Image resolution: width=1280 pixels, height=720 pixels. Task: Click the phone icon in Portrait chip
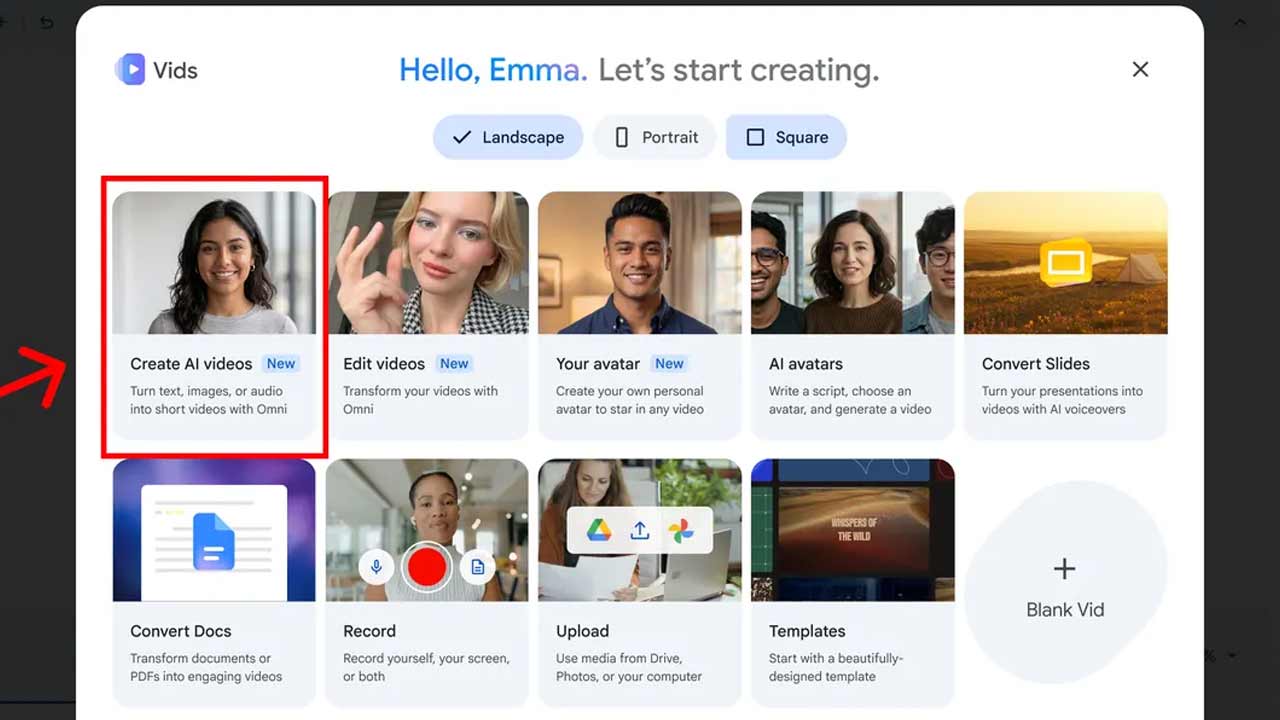tap(621, 137)
